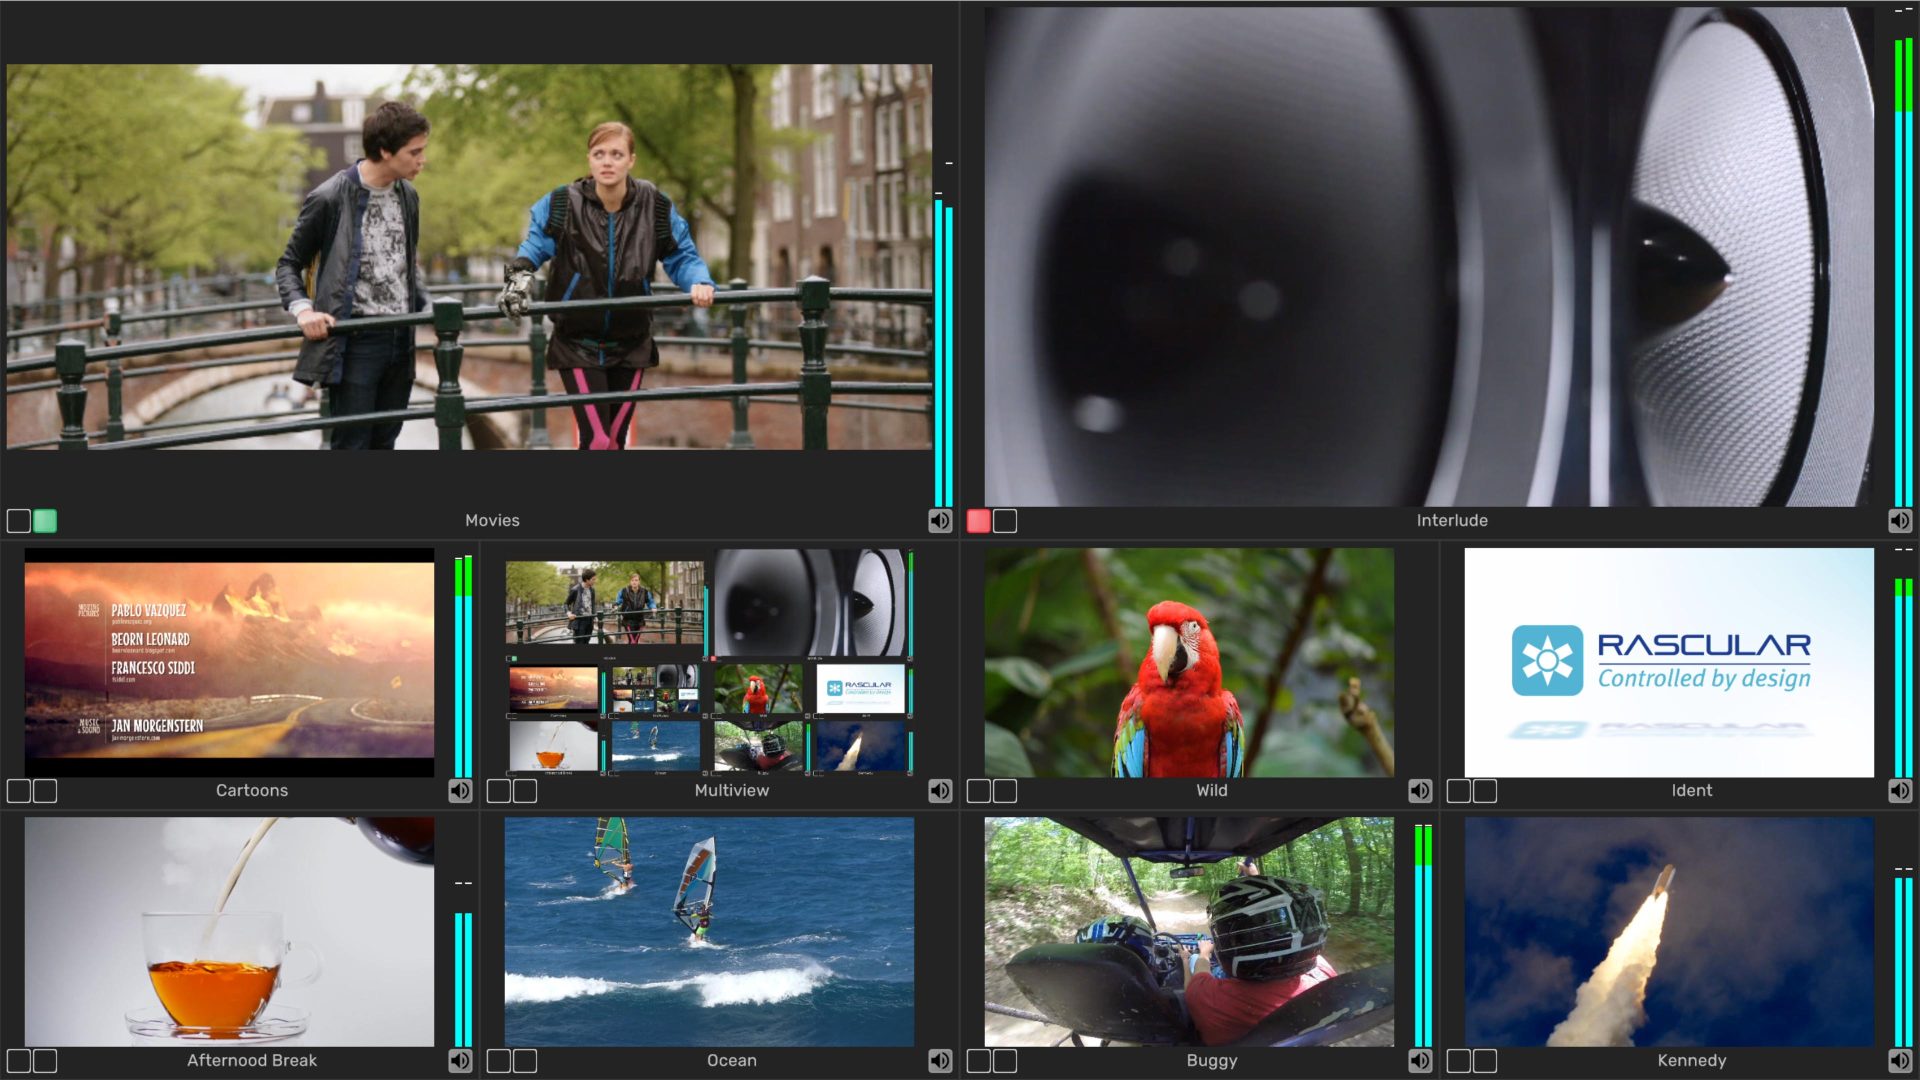Click the Cartoons speaker icon
1920x1080 pixels.
click(x=460, y=791)
